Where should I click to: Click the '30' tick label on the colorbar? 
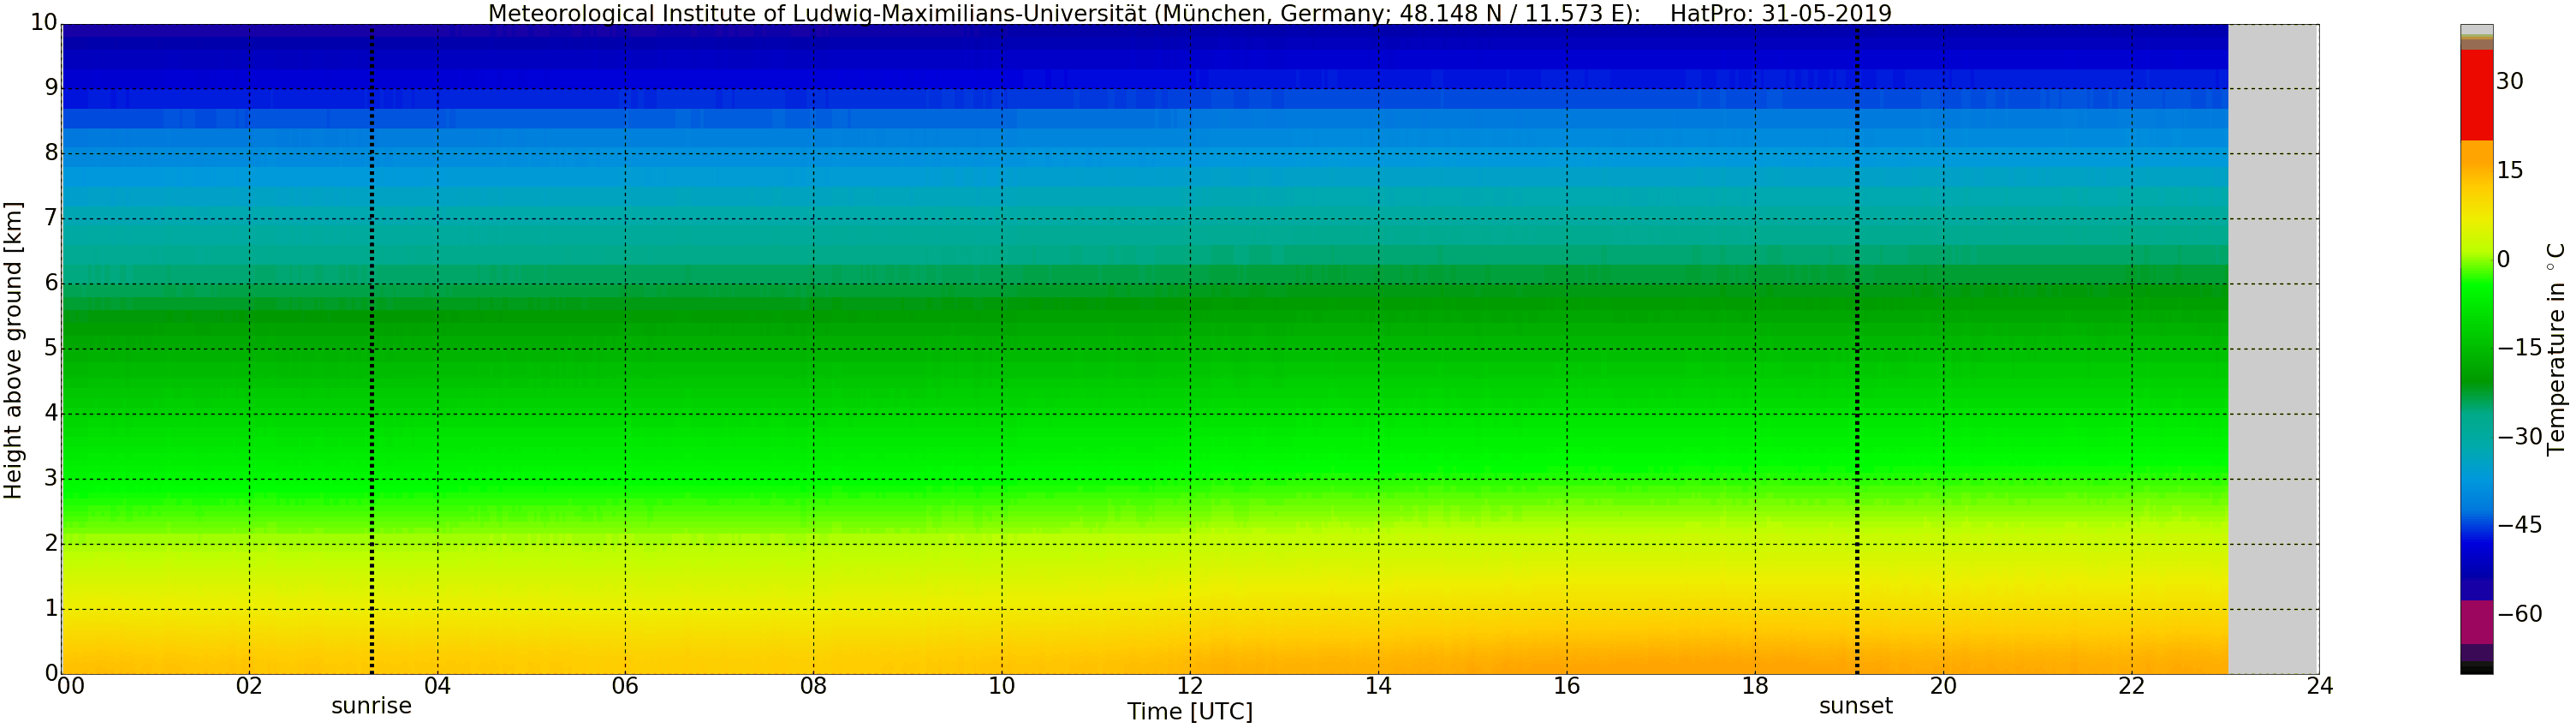tap(2510, 81)
